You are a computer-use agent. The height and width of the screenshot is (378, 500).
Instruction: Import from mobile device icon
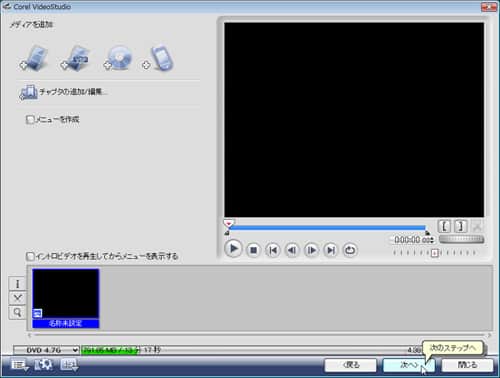(159, 59)
